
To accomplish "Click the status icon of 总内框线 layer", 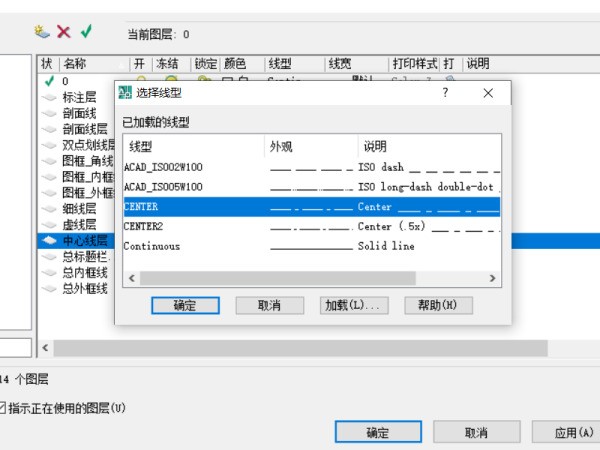I will click(x=49, y=272).
